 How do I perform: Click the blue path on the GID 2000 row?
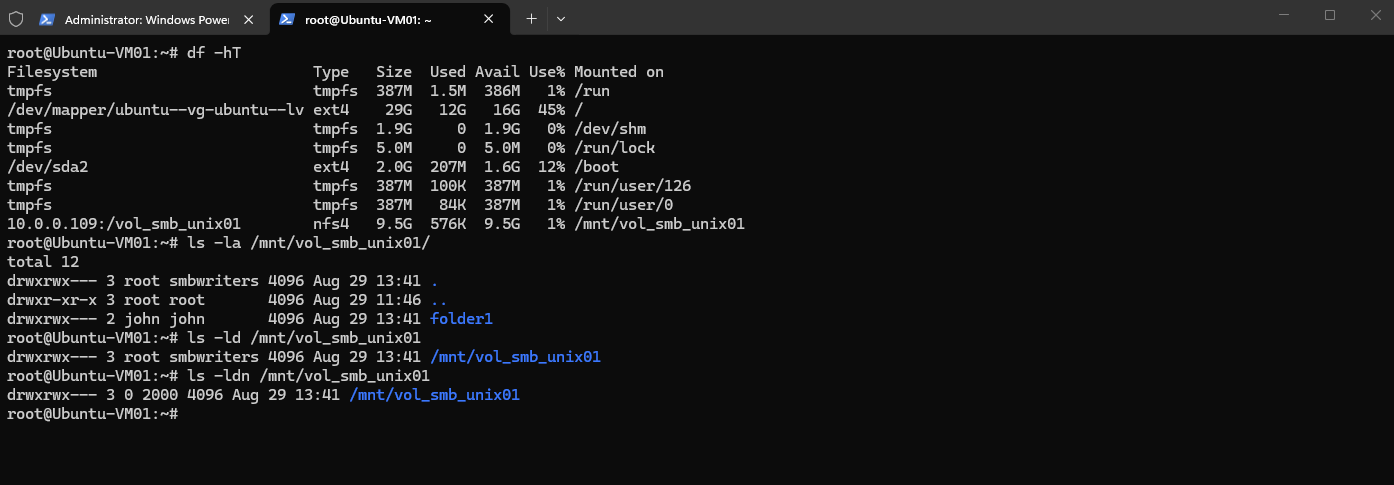click(x=434, y=395)
